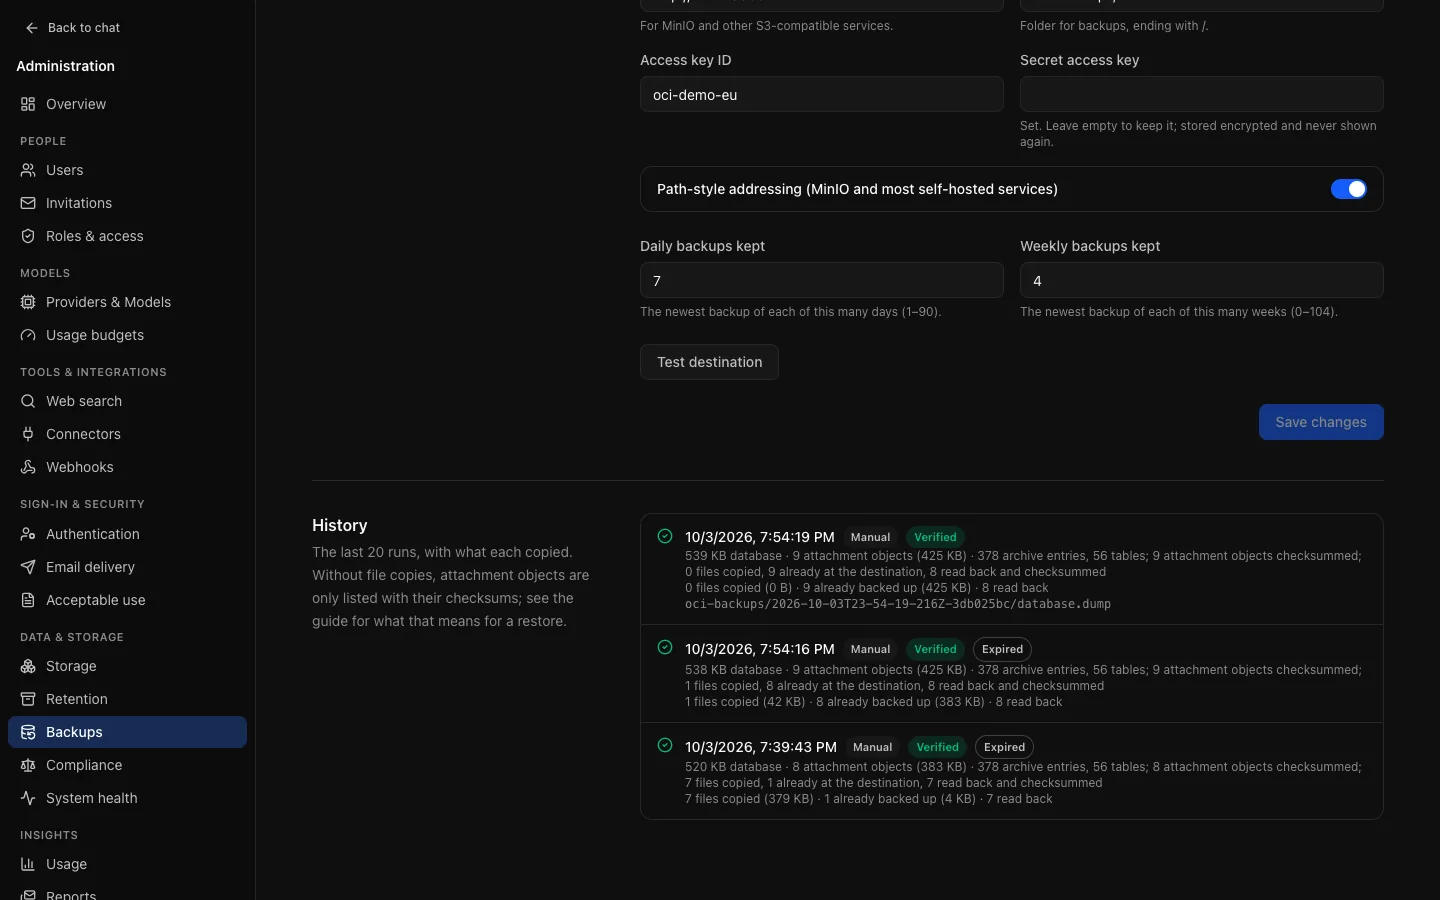Click the System health pulse icon
The image size is (1440, 900).
28,798
